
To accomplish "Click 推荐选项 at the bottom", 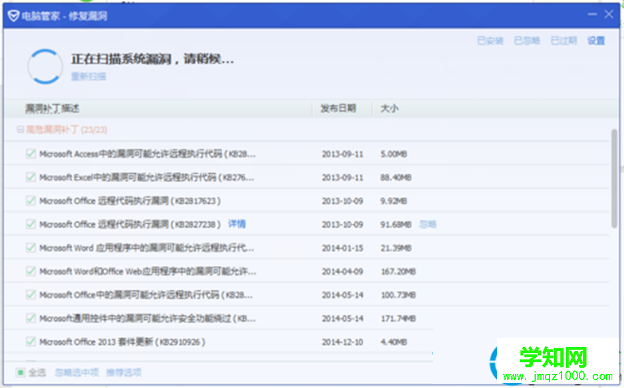I will (124, 372).
